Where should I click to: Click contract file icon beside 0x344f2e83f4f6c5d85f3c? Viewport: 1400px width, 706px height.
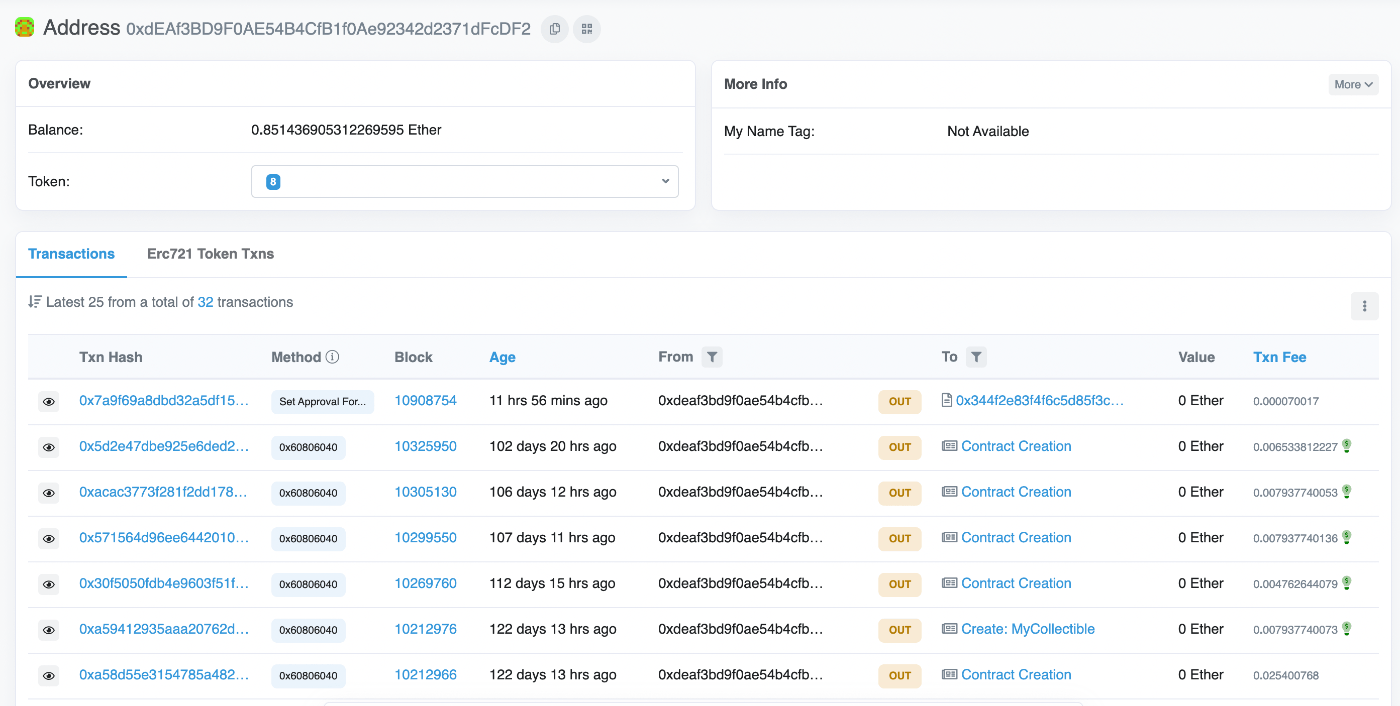tap(947, 400)
